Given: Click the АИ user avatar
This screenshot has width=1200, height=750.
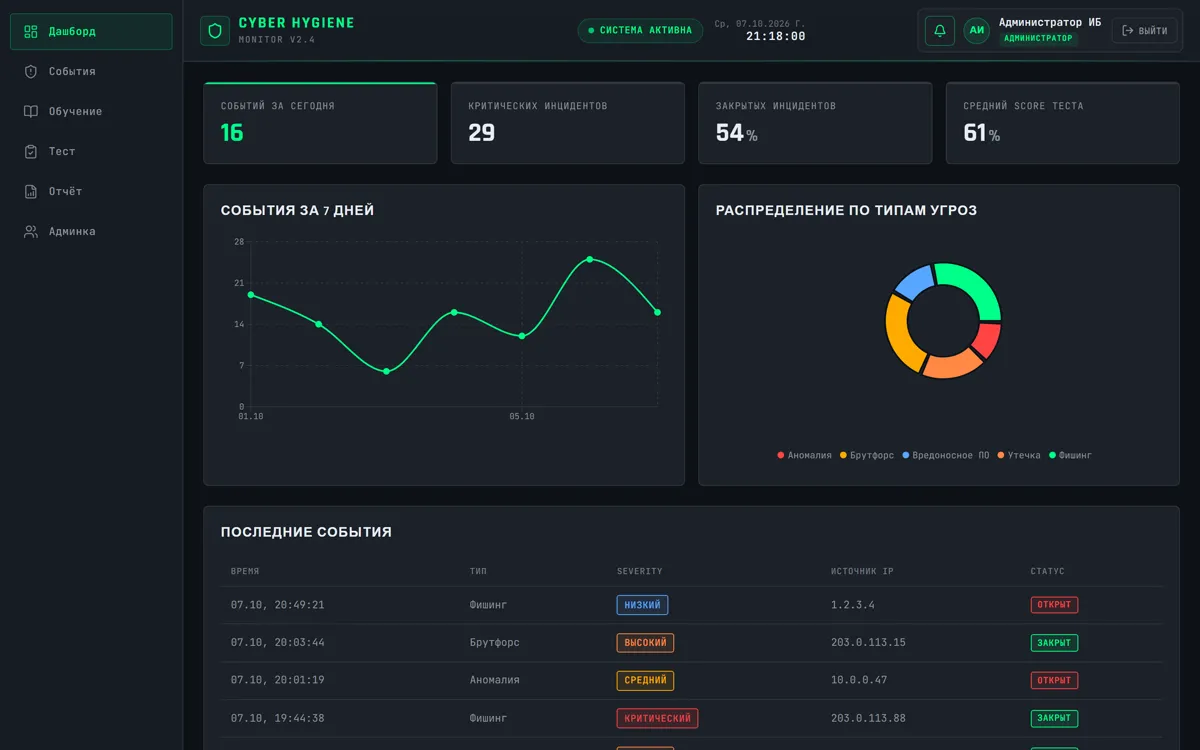Looking at the screenshot, I should pyautogui.click(x=977, y=31).
